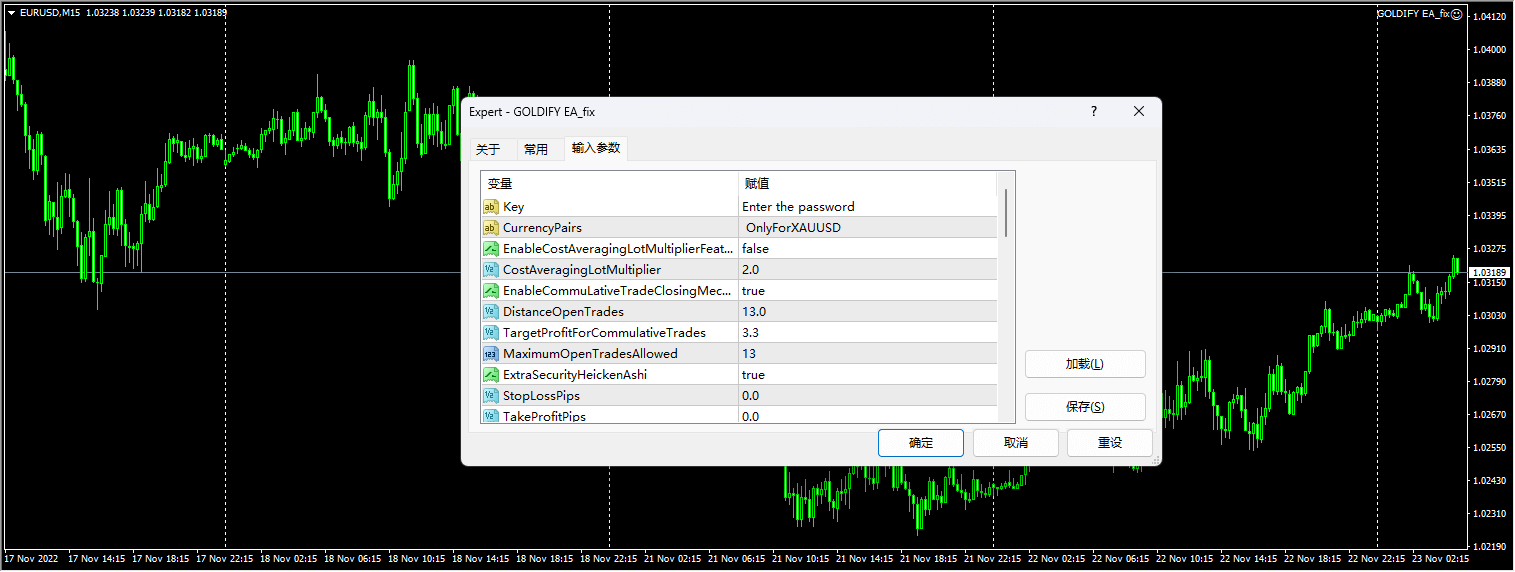This screenshot has height=572, width=1515.
Task: Toggle the EnableCostAveragingLotMultiplier false value
Action: tap(755, 249)
